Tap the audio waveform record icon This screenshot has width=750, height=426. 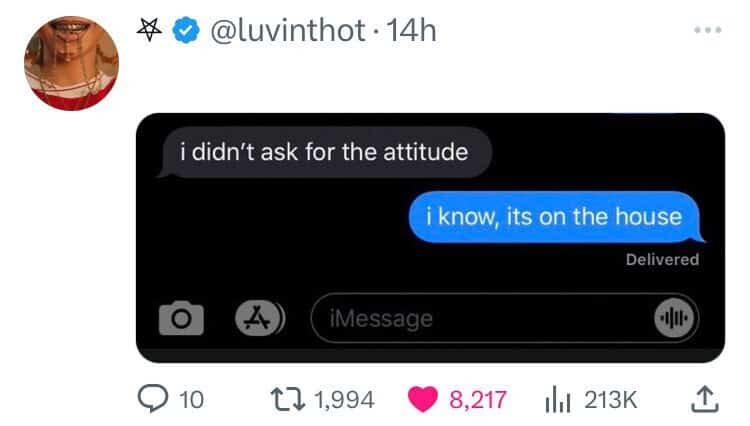tap(674, 318)
